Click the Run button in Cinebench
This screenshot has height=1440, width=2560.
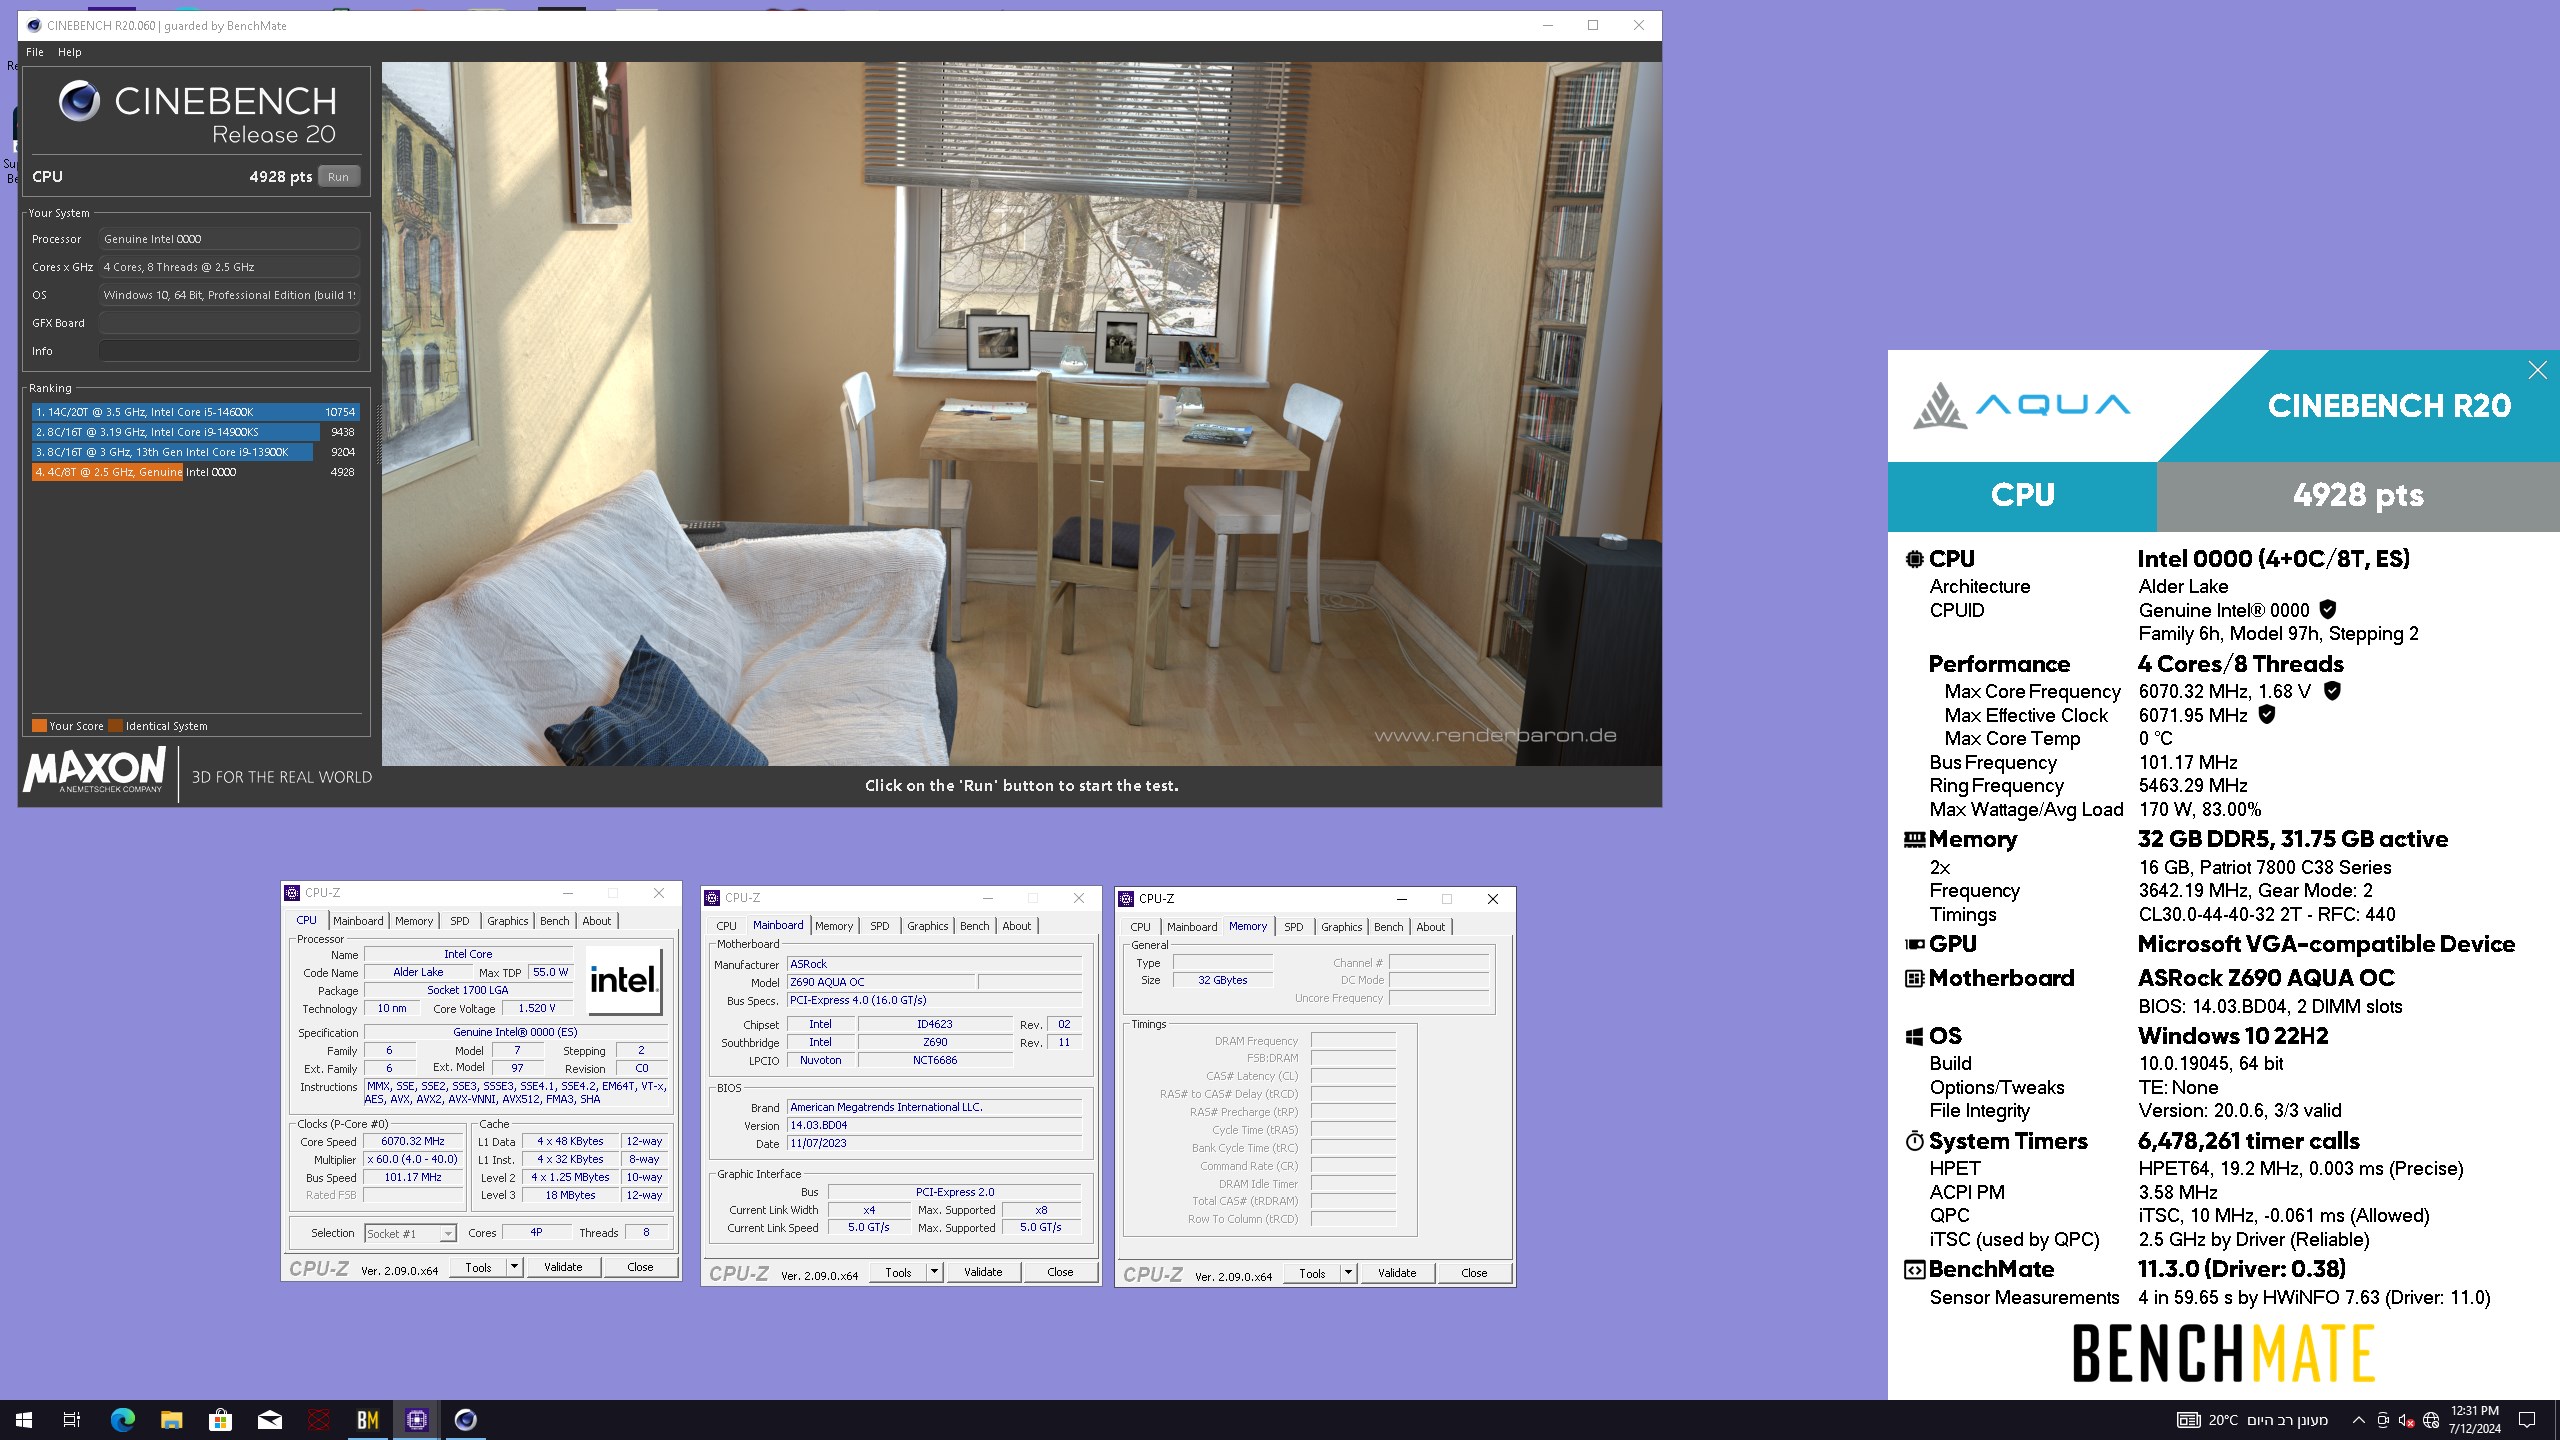click(338, 177)
